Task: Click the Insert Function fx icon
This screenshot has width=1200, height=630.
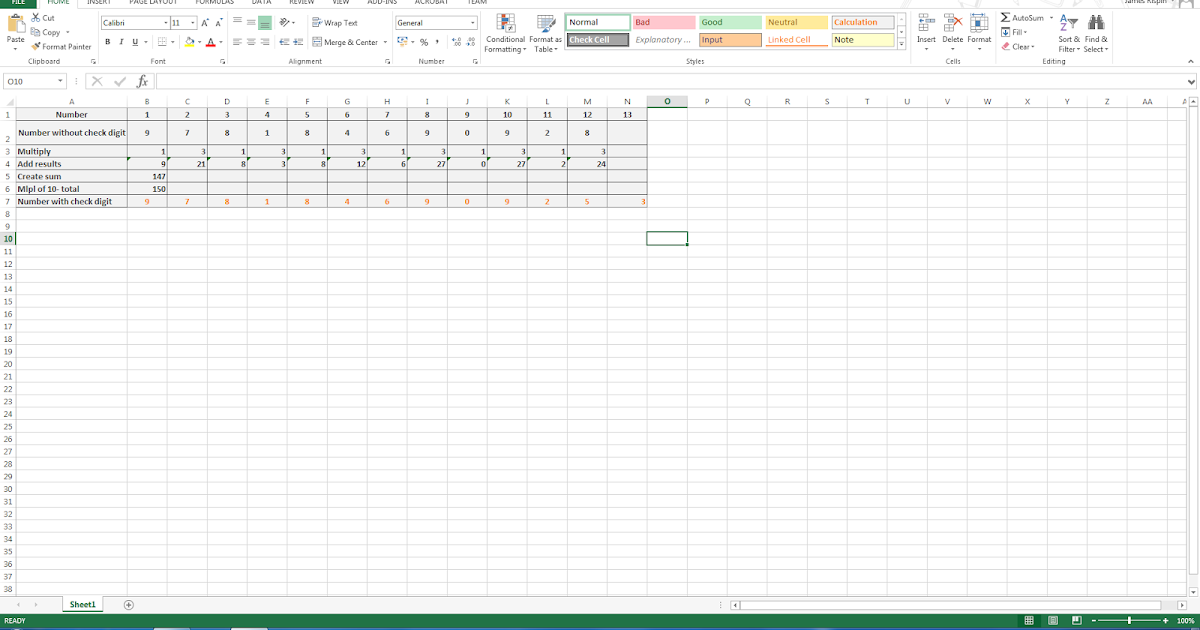Action: click(143, 81)
